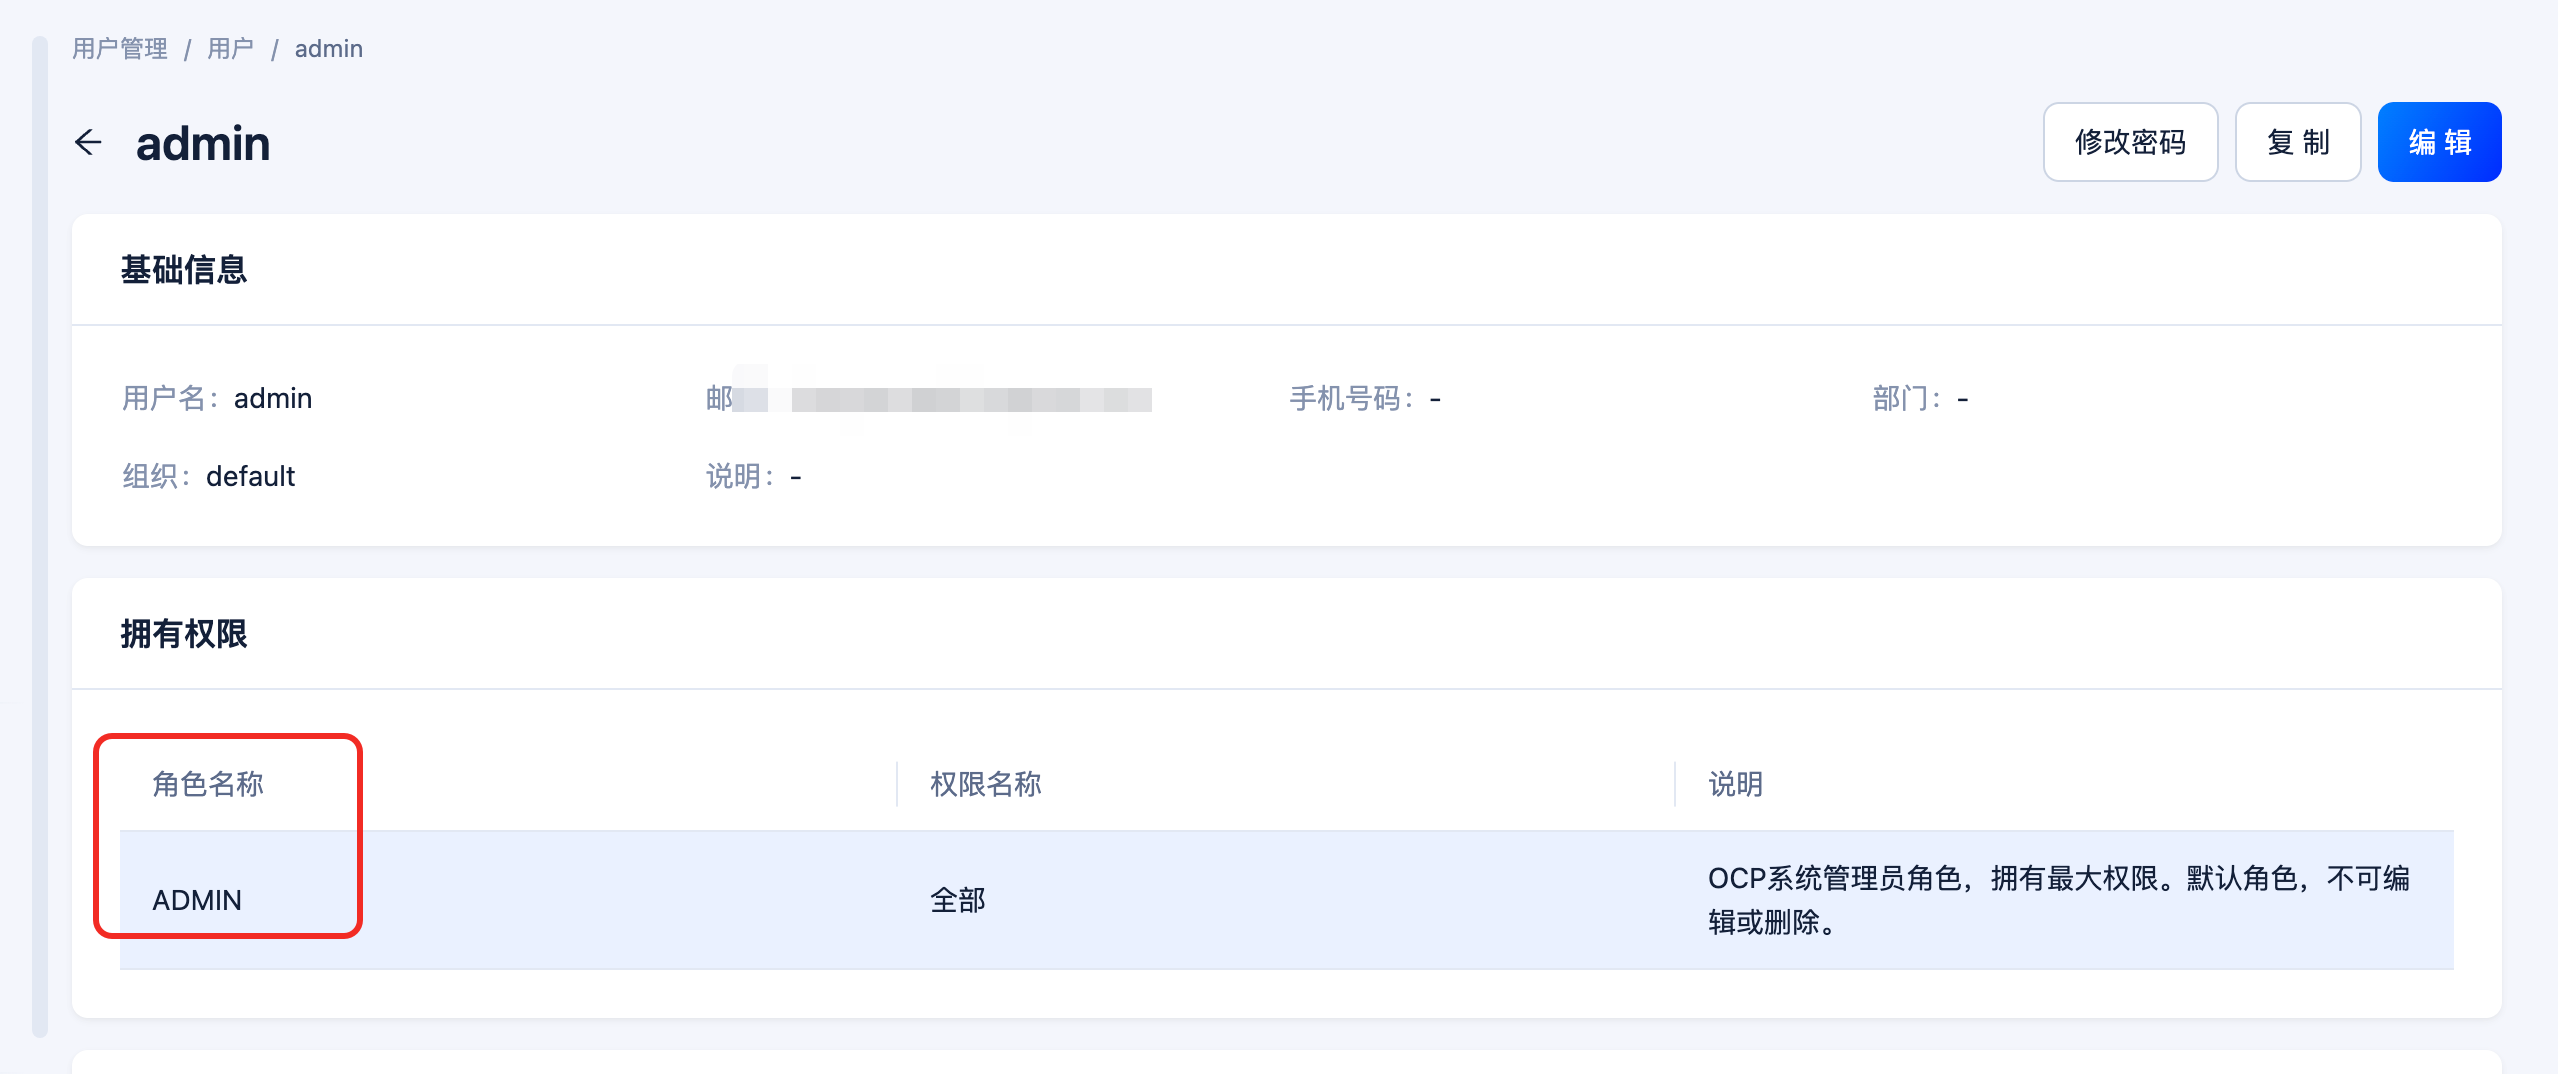Select the ADMIN role name cell
The height and width of the screenshot is (1074, 2558).
click(x=197, y=900)
